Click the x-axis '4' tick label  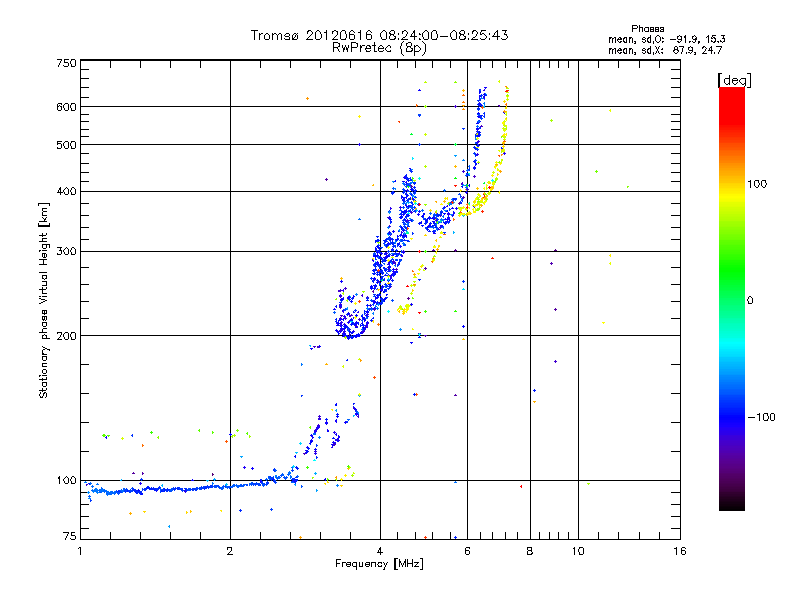tap(380, 551)
